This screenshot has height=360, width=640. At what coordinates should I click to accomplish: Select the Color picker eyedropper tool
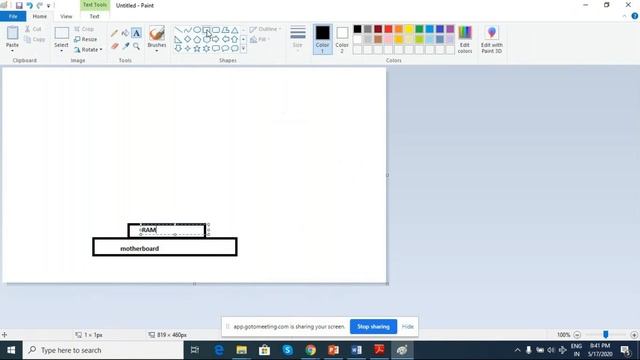pos(126,46)
